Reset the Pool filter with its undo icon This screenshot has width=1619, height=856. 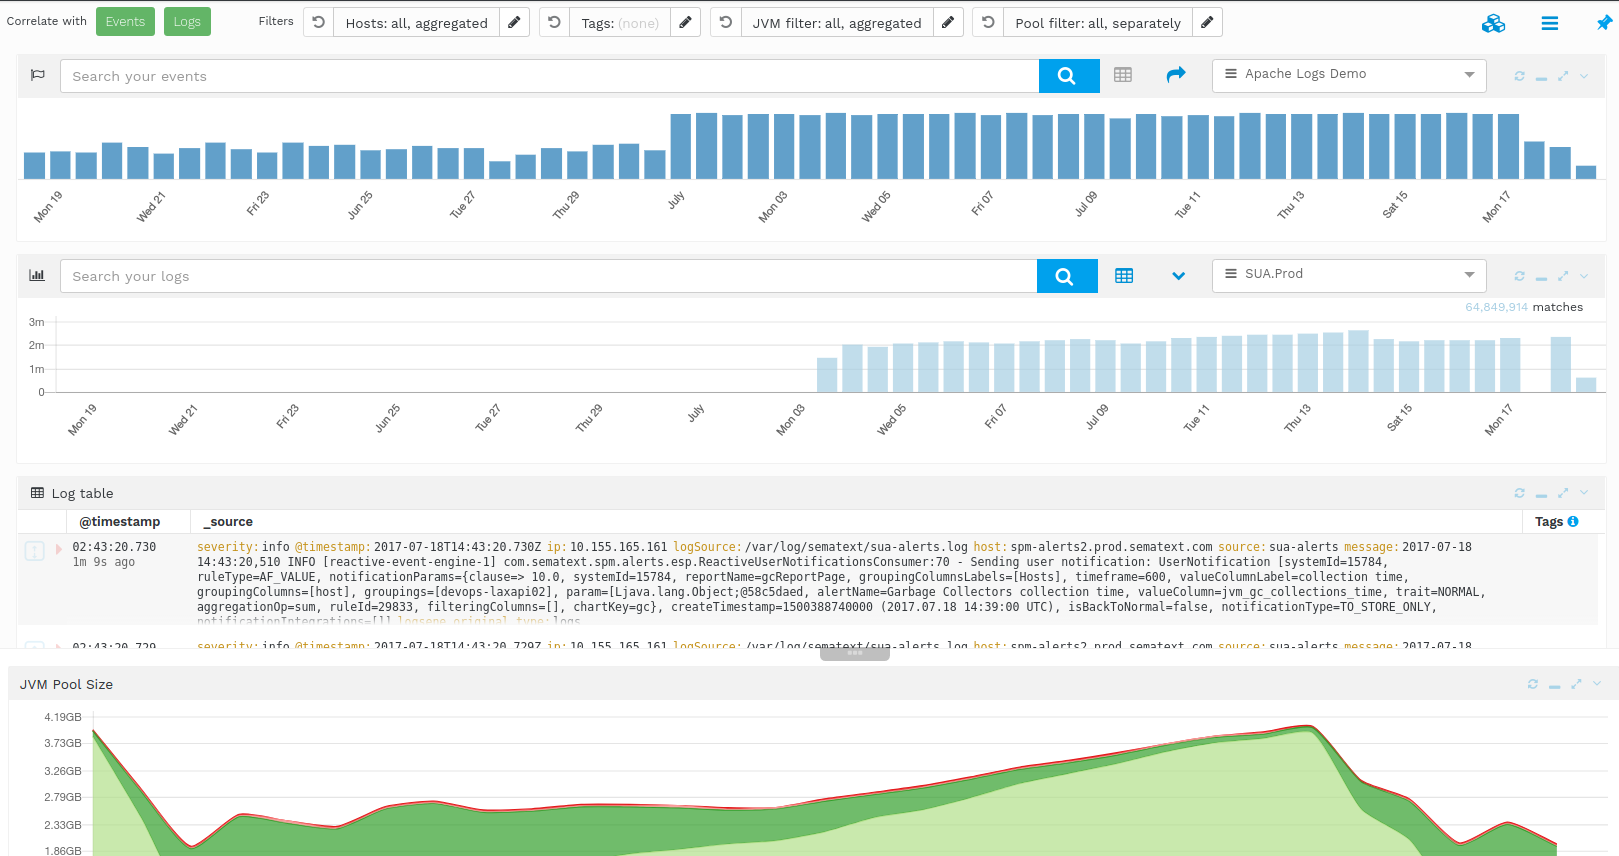[988, 22]
